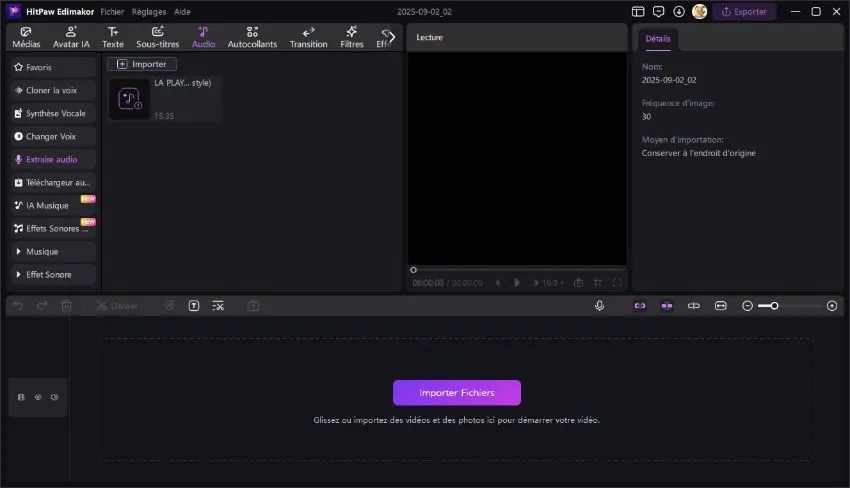This screenshot has height=488, width=850.
Task: Open the Avatar IA tab
Action: [71, 37]
